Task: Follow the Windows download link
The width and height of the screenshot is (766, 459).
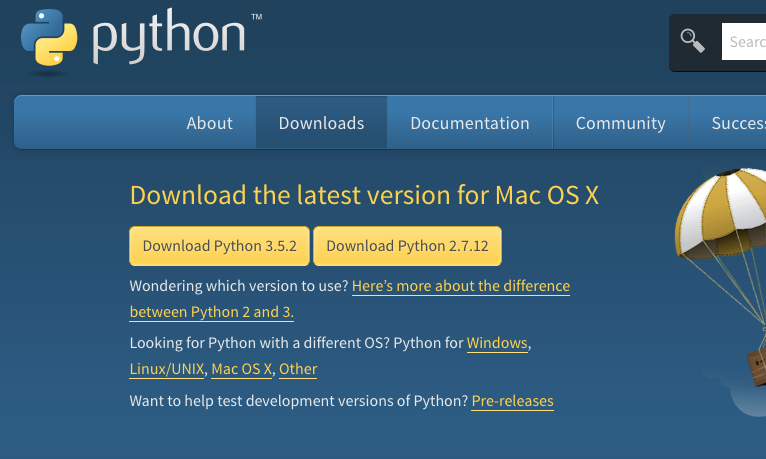Action: 497,343
